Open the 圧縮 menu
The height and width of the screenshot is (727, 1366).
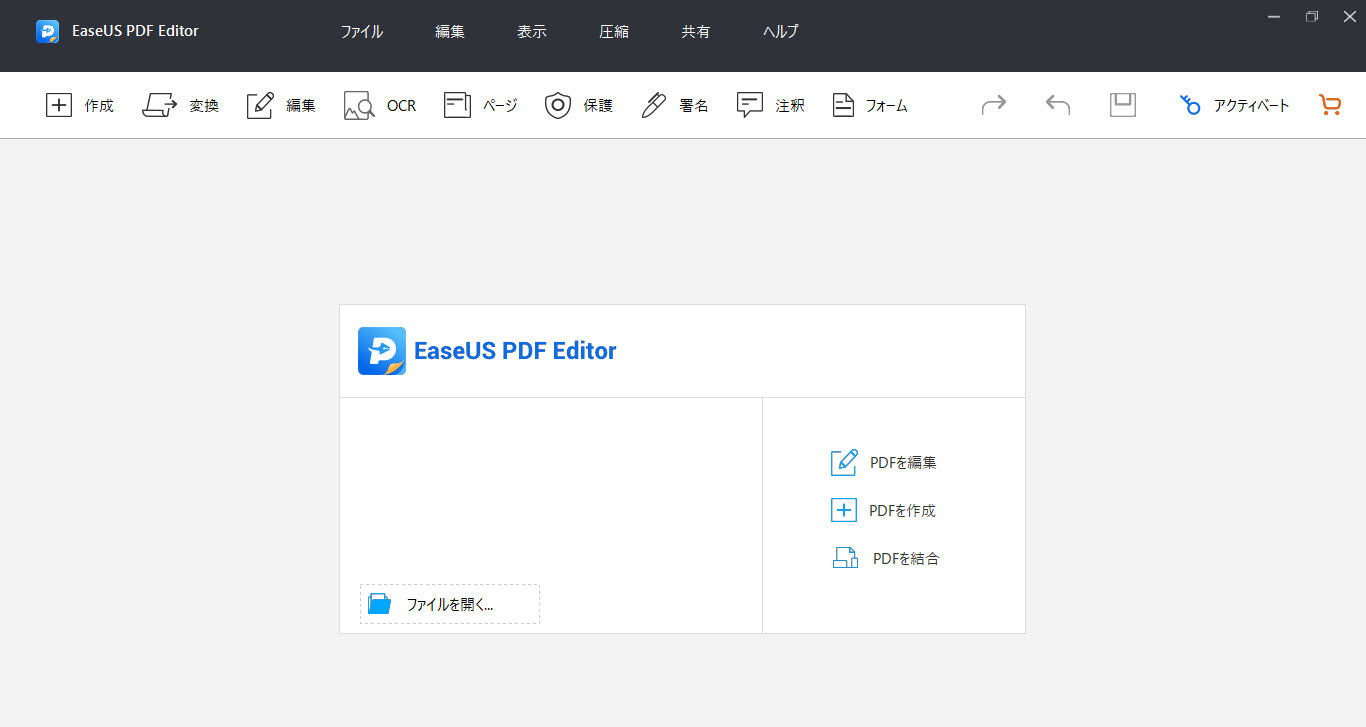614,31
